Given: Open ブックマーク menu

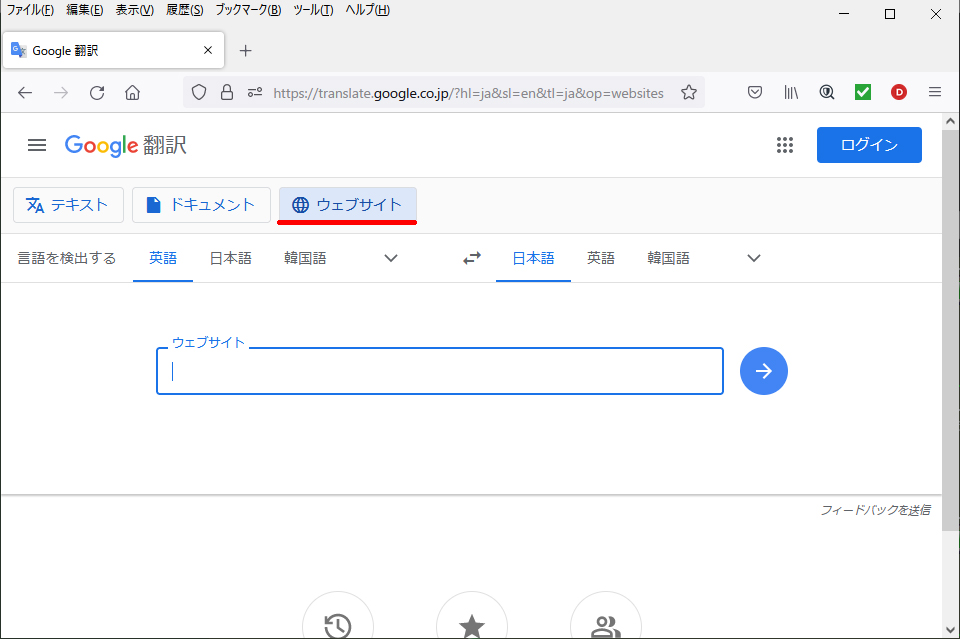Looking at the screenshot, I should point(248,10).
